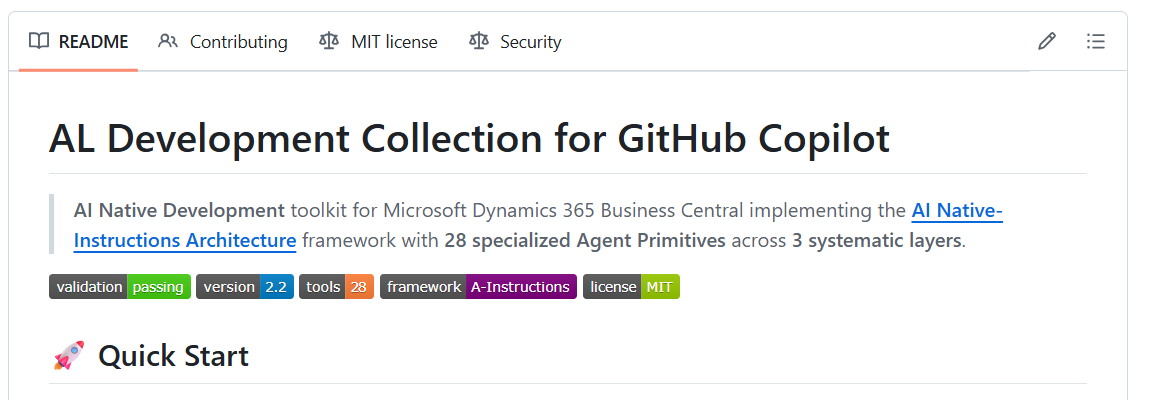Switch to the README tab label
The image size is (1149, 400).
point(94,42)
